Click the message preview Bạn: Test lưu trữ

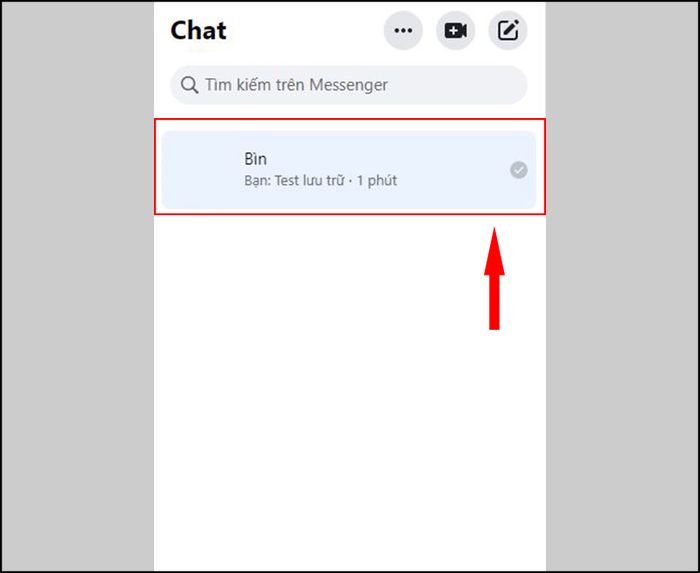click(294, 181)
